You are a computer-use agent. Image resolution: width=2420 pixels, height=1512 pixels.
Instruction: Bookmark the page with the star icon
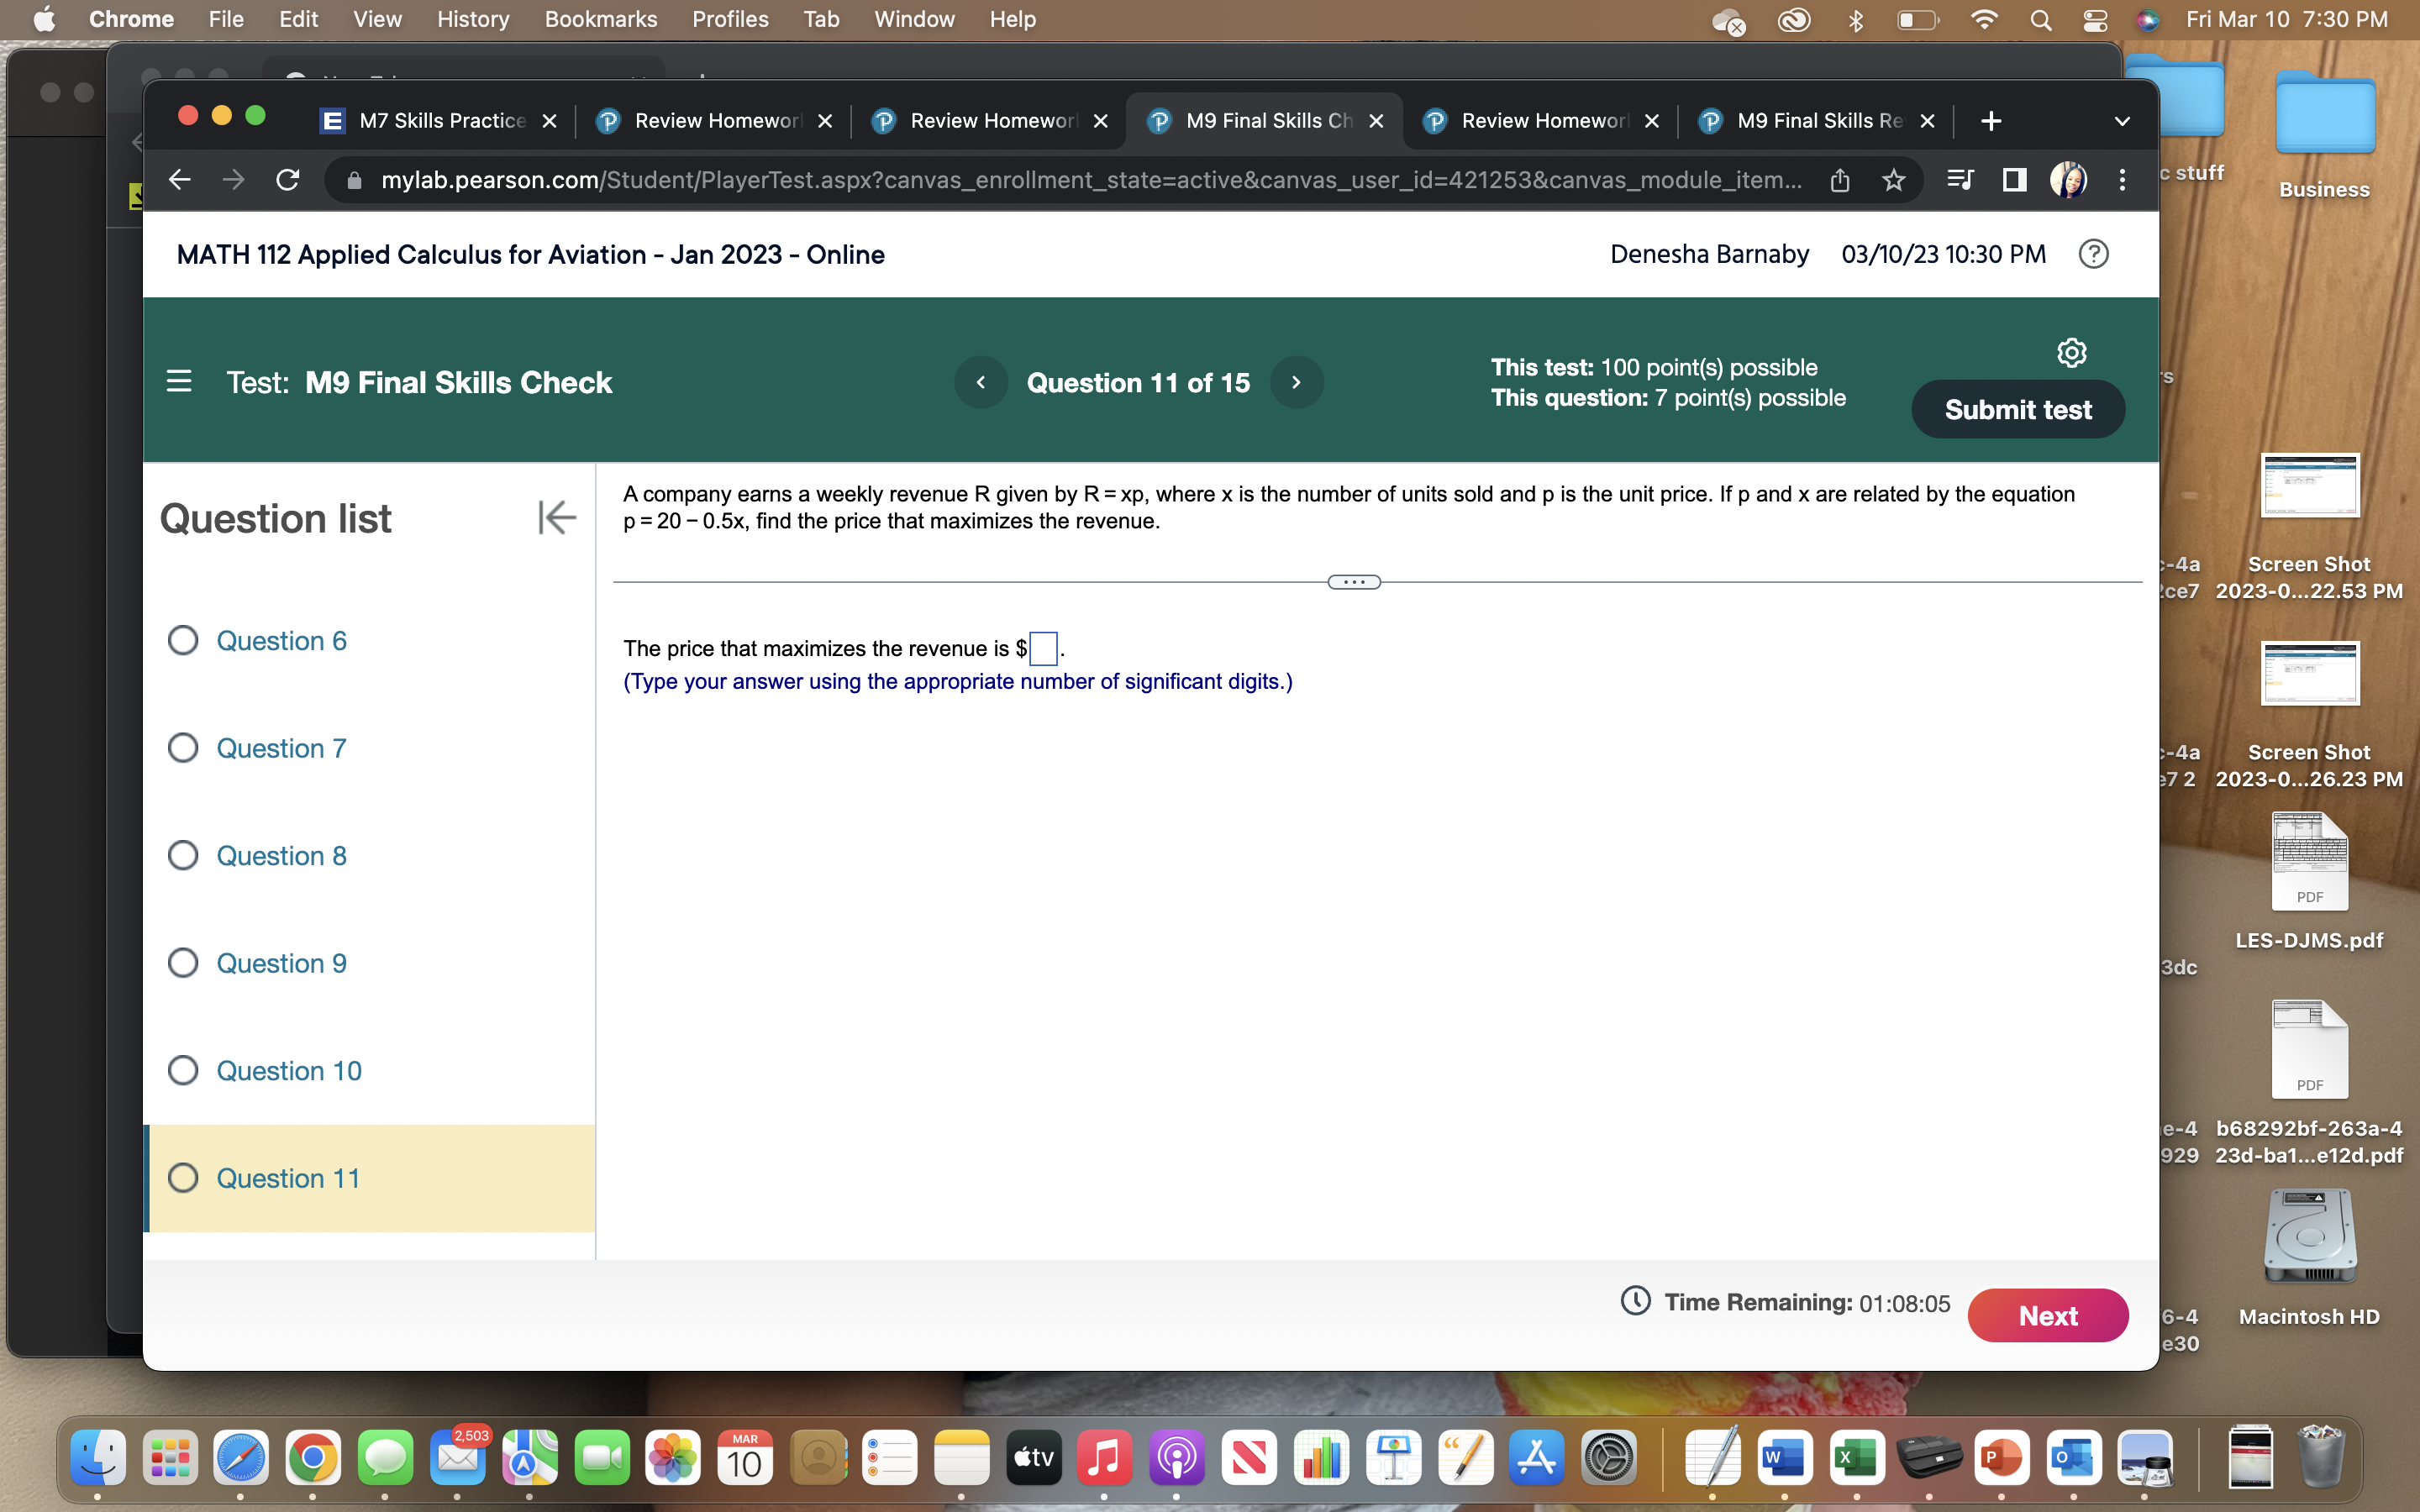[1893, 180]
